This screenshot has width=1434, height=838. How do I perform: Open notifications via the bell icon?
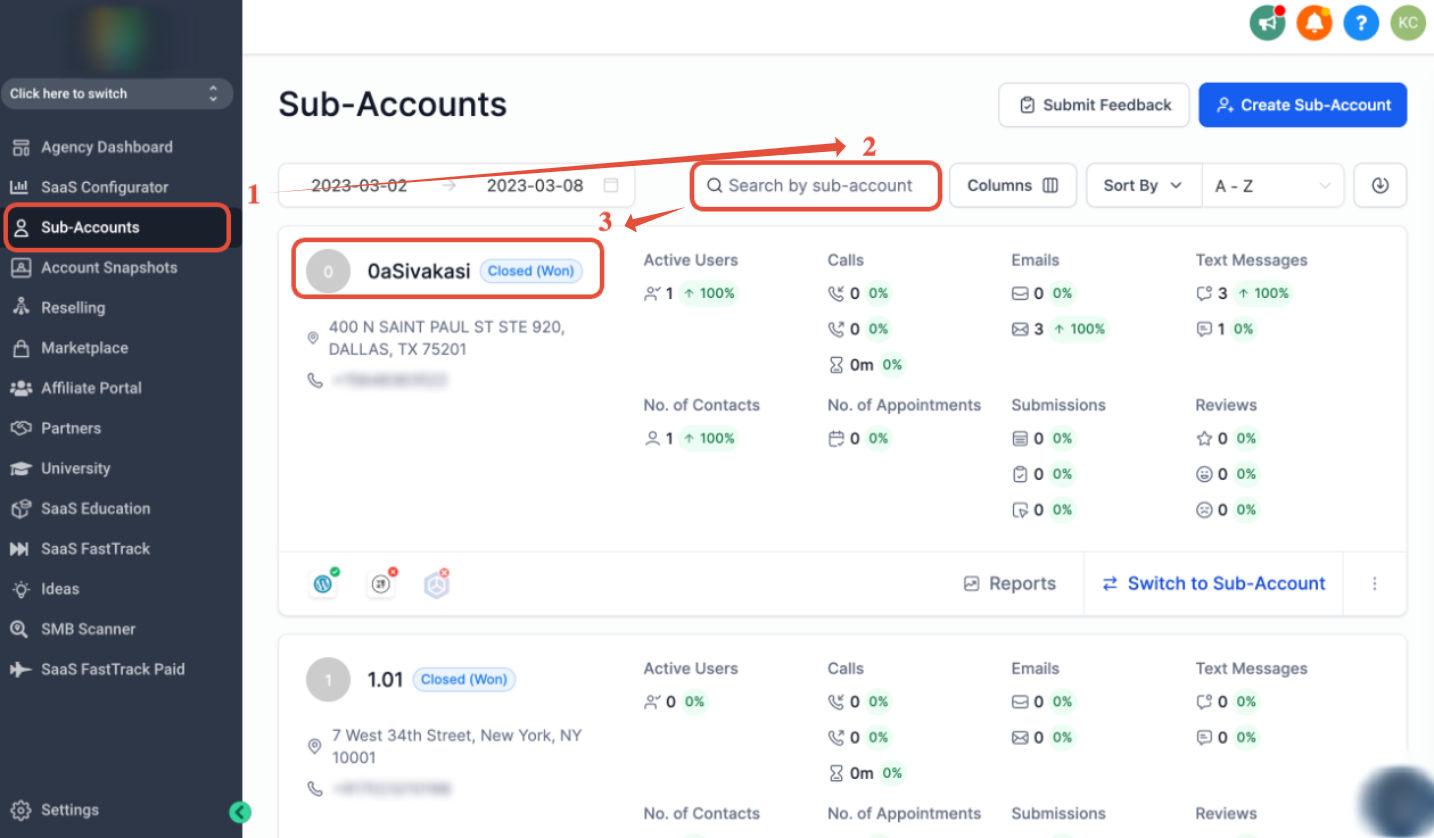tap(1314, 22)
